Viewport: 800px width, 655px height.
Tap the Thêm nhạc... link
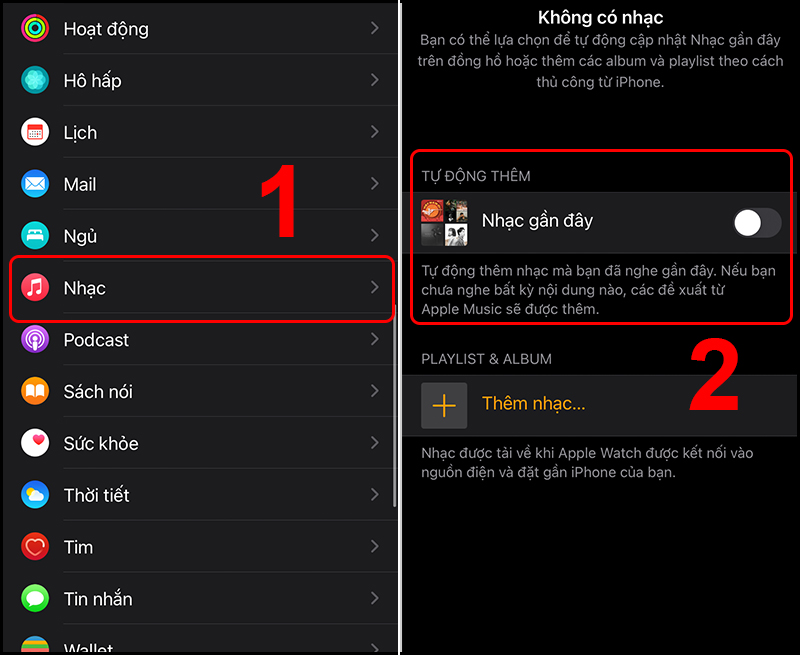[534, 404]
